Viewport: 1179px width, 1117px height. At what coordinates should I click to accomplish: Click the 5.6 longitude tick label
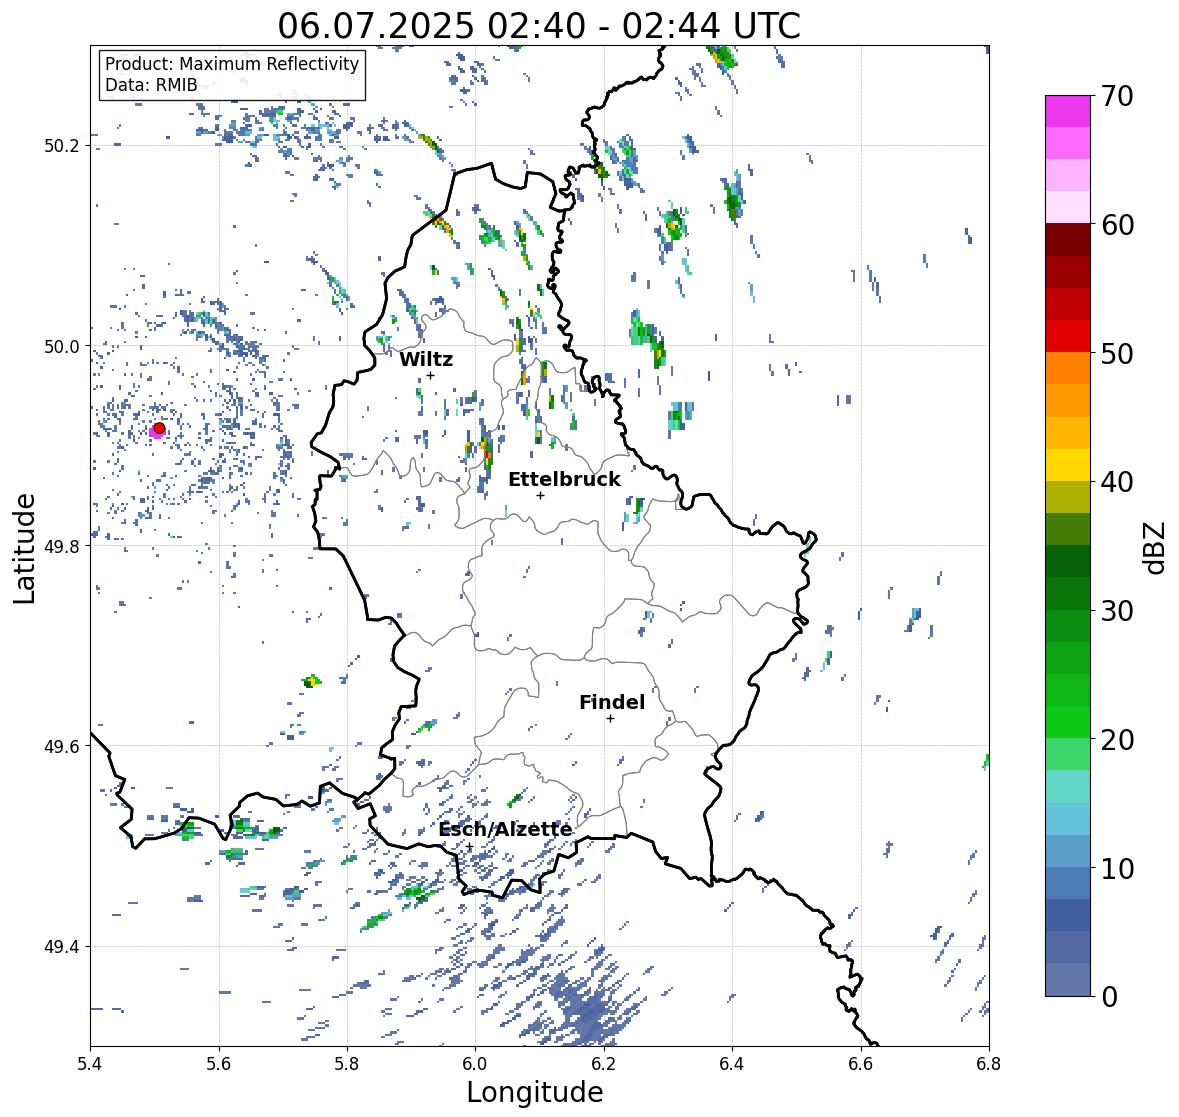point(219,1064)
